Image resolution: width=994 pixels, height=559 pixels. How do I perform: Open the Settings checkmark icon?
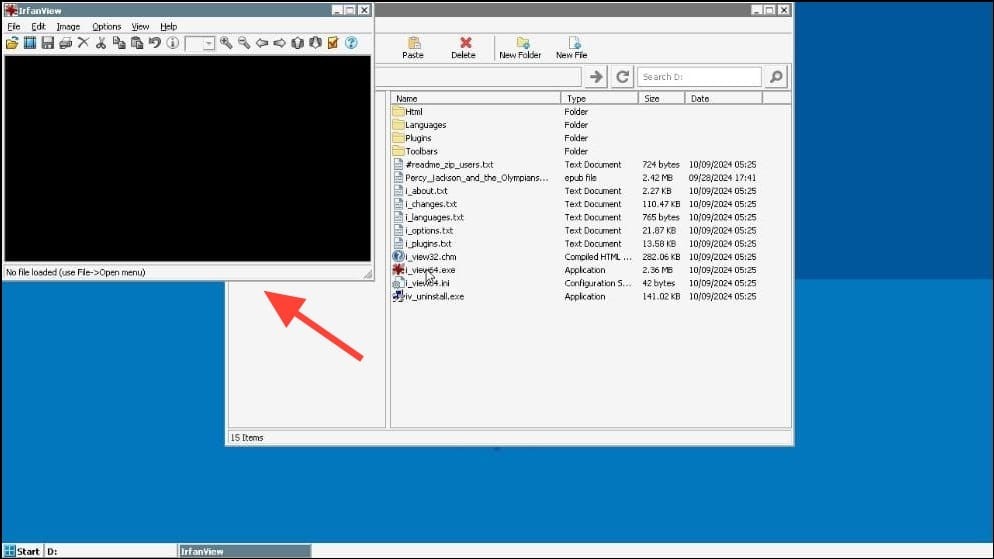(333, 43)
